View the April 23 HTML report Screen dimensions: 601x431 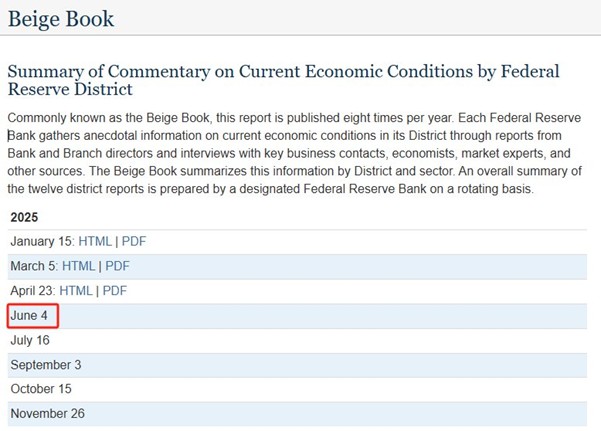click(76, 291)
